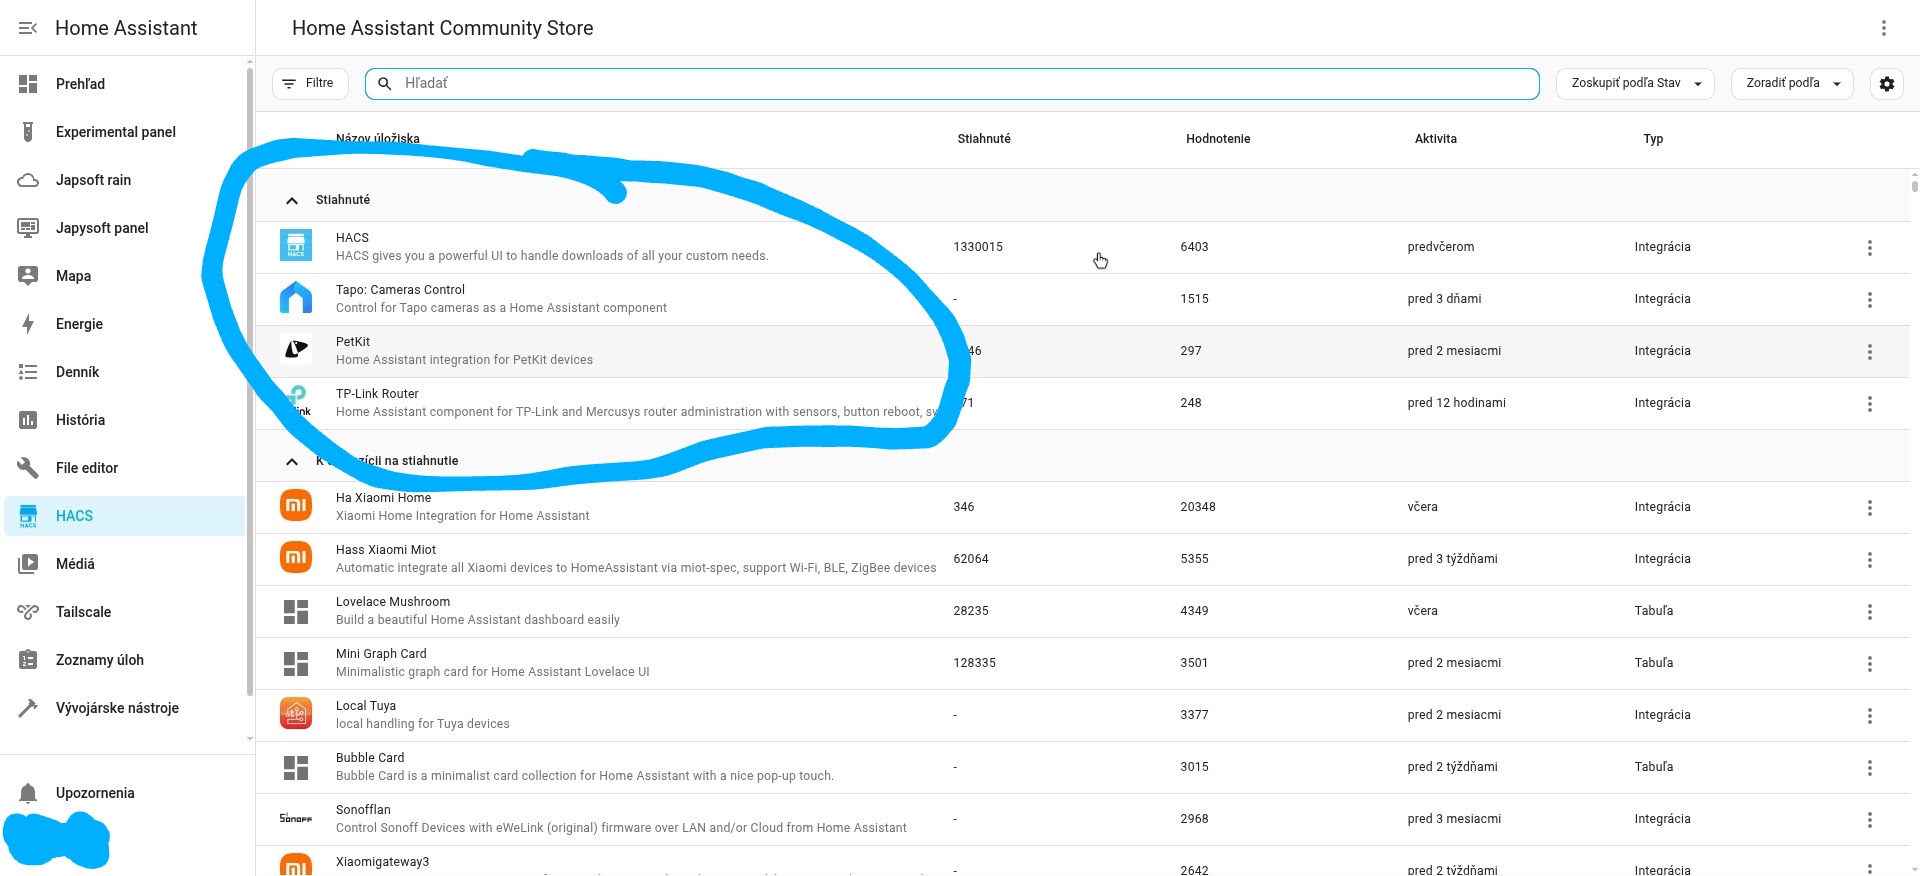Click the Sonoff logo icon
Screen dimensions: 1920x876
click(296, 819)
